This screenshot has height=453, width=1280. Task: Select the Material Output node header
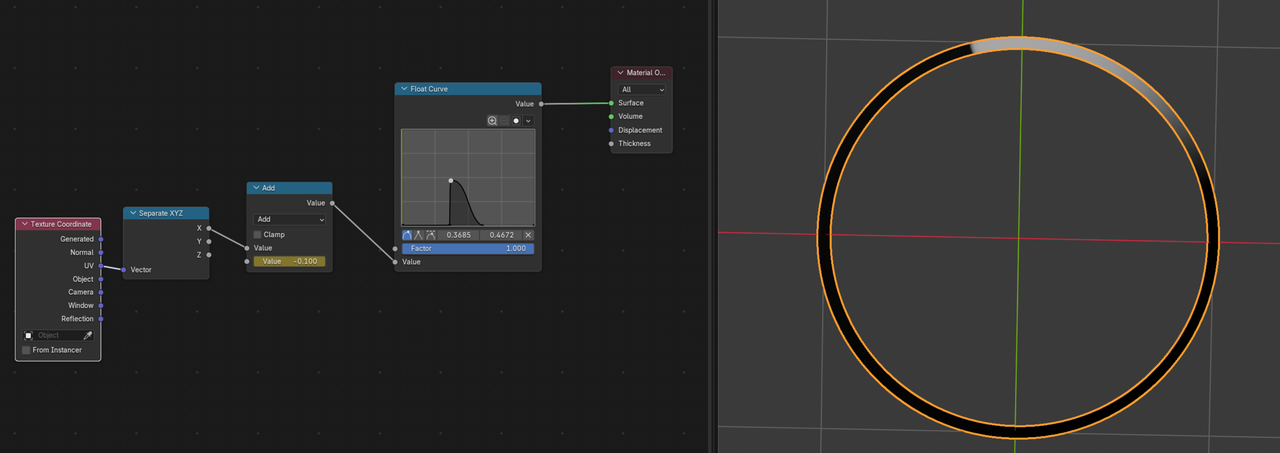pos(641,73)
